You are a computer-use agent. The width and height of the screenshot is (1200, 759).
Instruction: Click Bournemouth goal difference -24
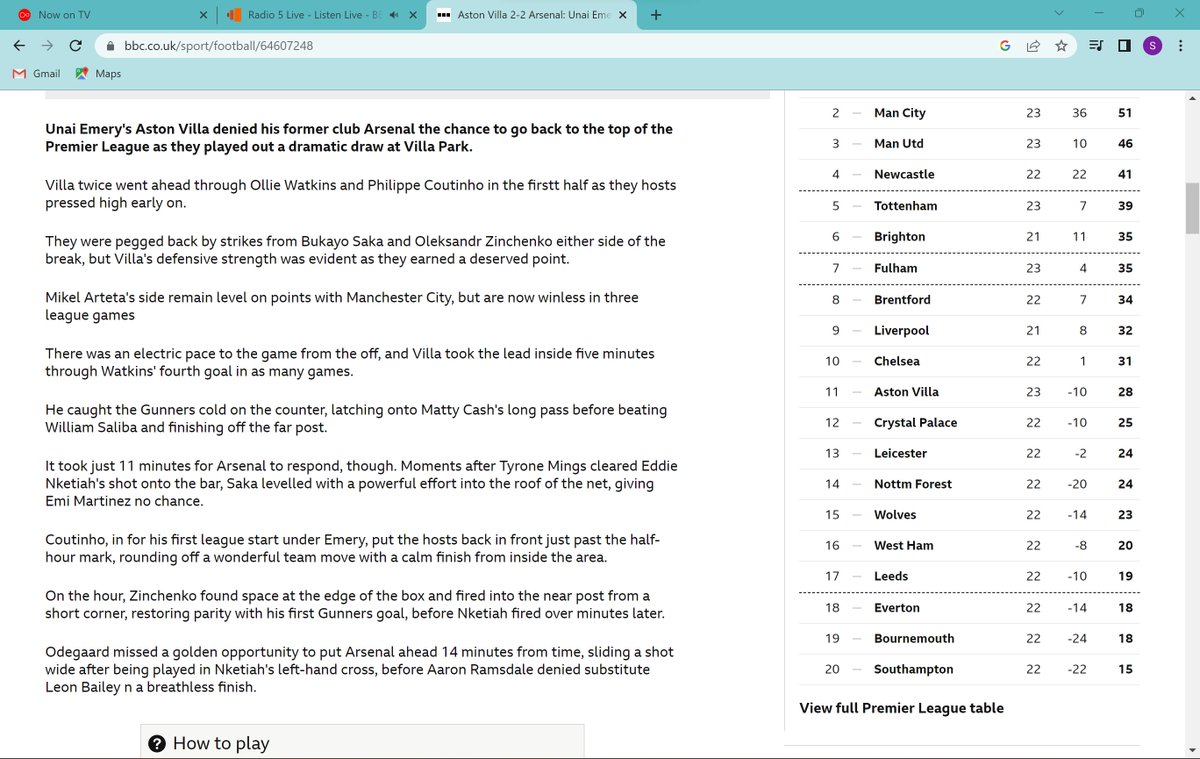pyautogui.click(x=1078, y=639)
